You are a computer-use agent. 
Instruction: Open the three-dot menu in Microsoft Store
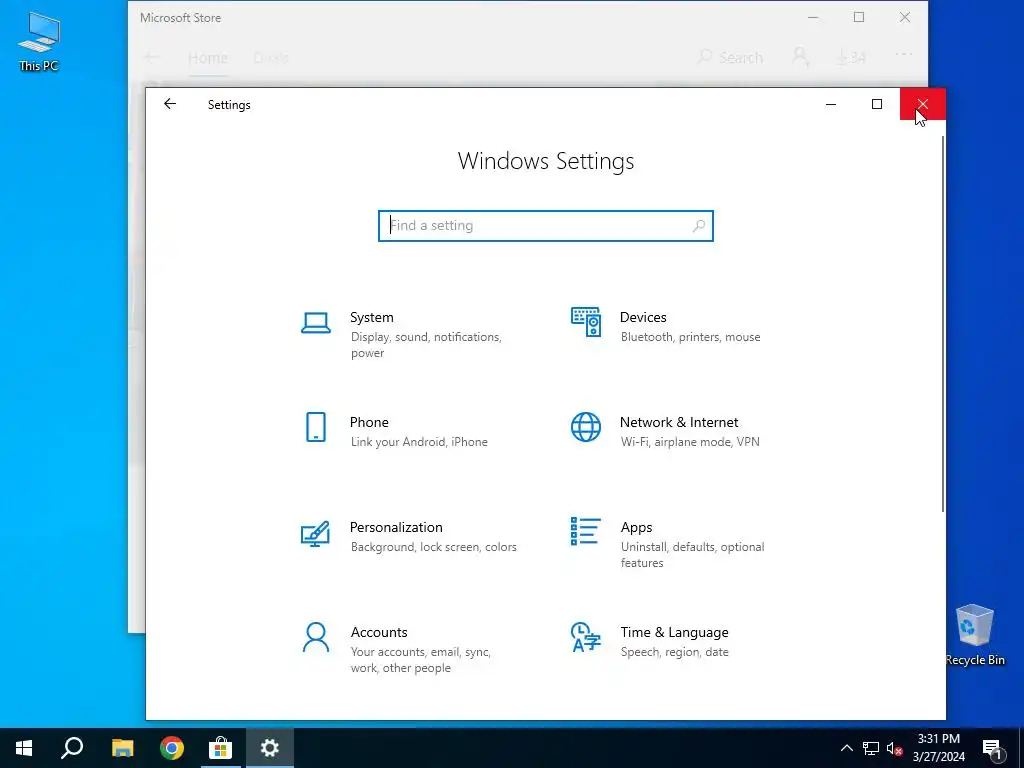(x=904, y=55)
